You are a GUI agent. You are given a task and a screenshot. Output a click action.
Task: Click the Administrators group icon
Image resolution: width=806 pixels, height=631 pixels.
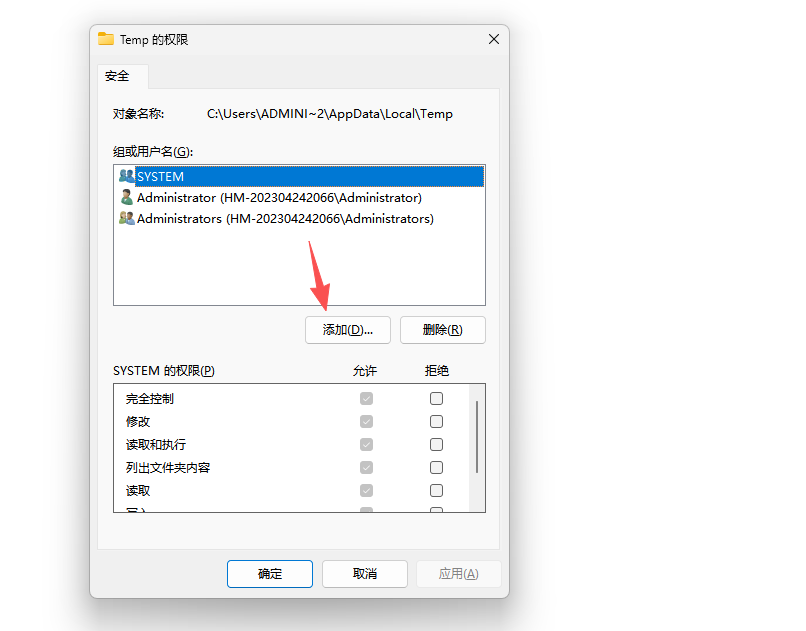(x=126, y=218)
